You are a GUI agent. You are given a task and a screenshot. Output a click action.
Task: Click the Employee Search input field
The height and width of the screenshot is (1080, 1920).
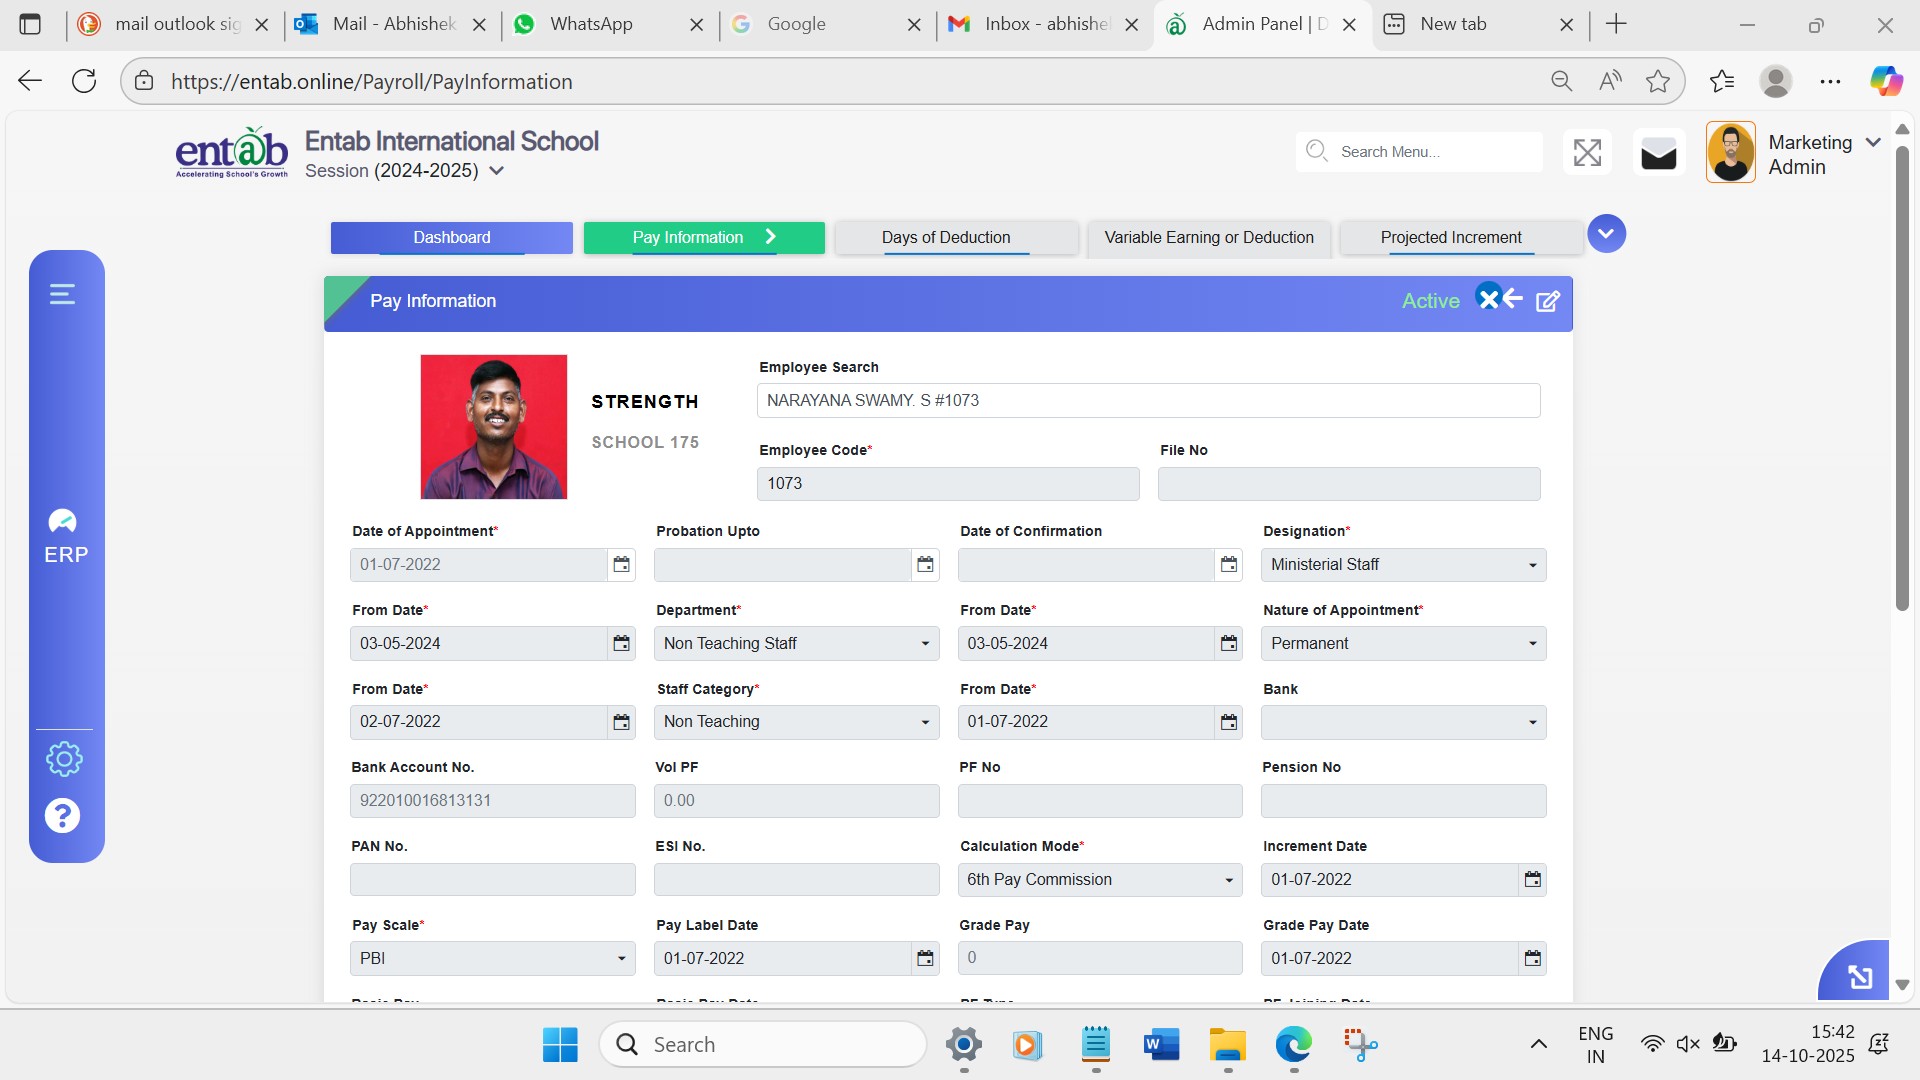(x=1147, y=401)
